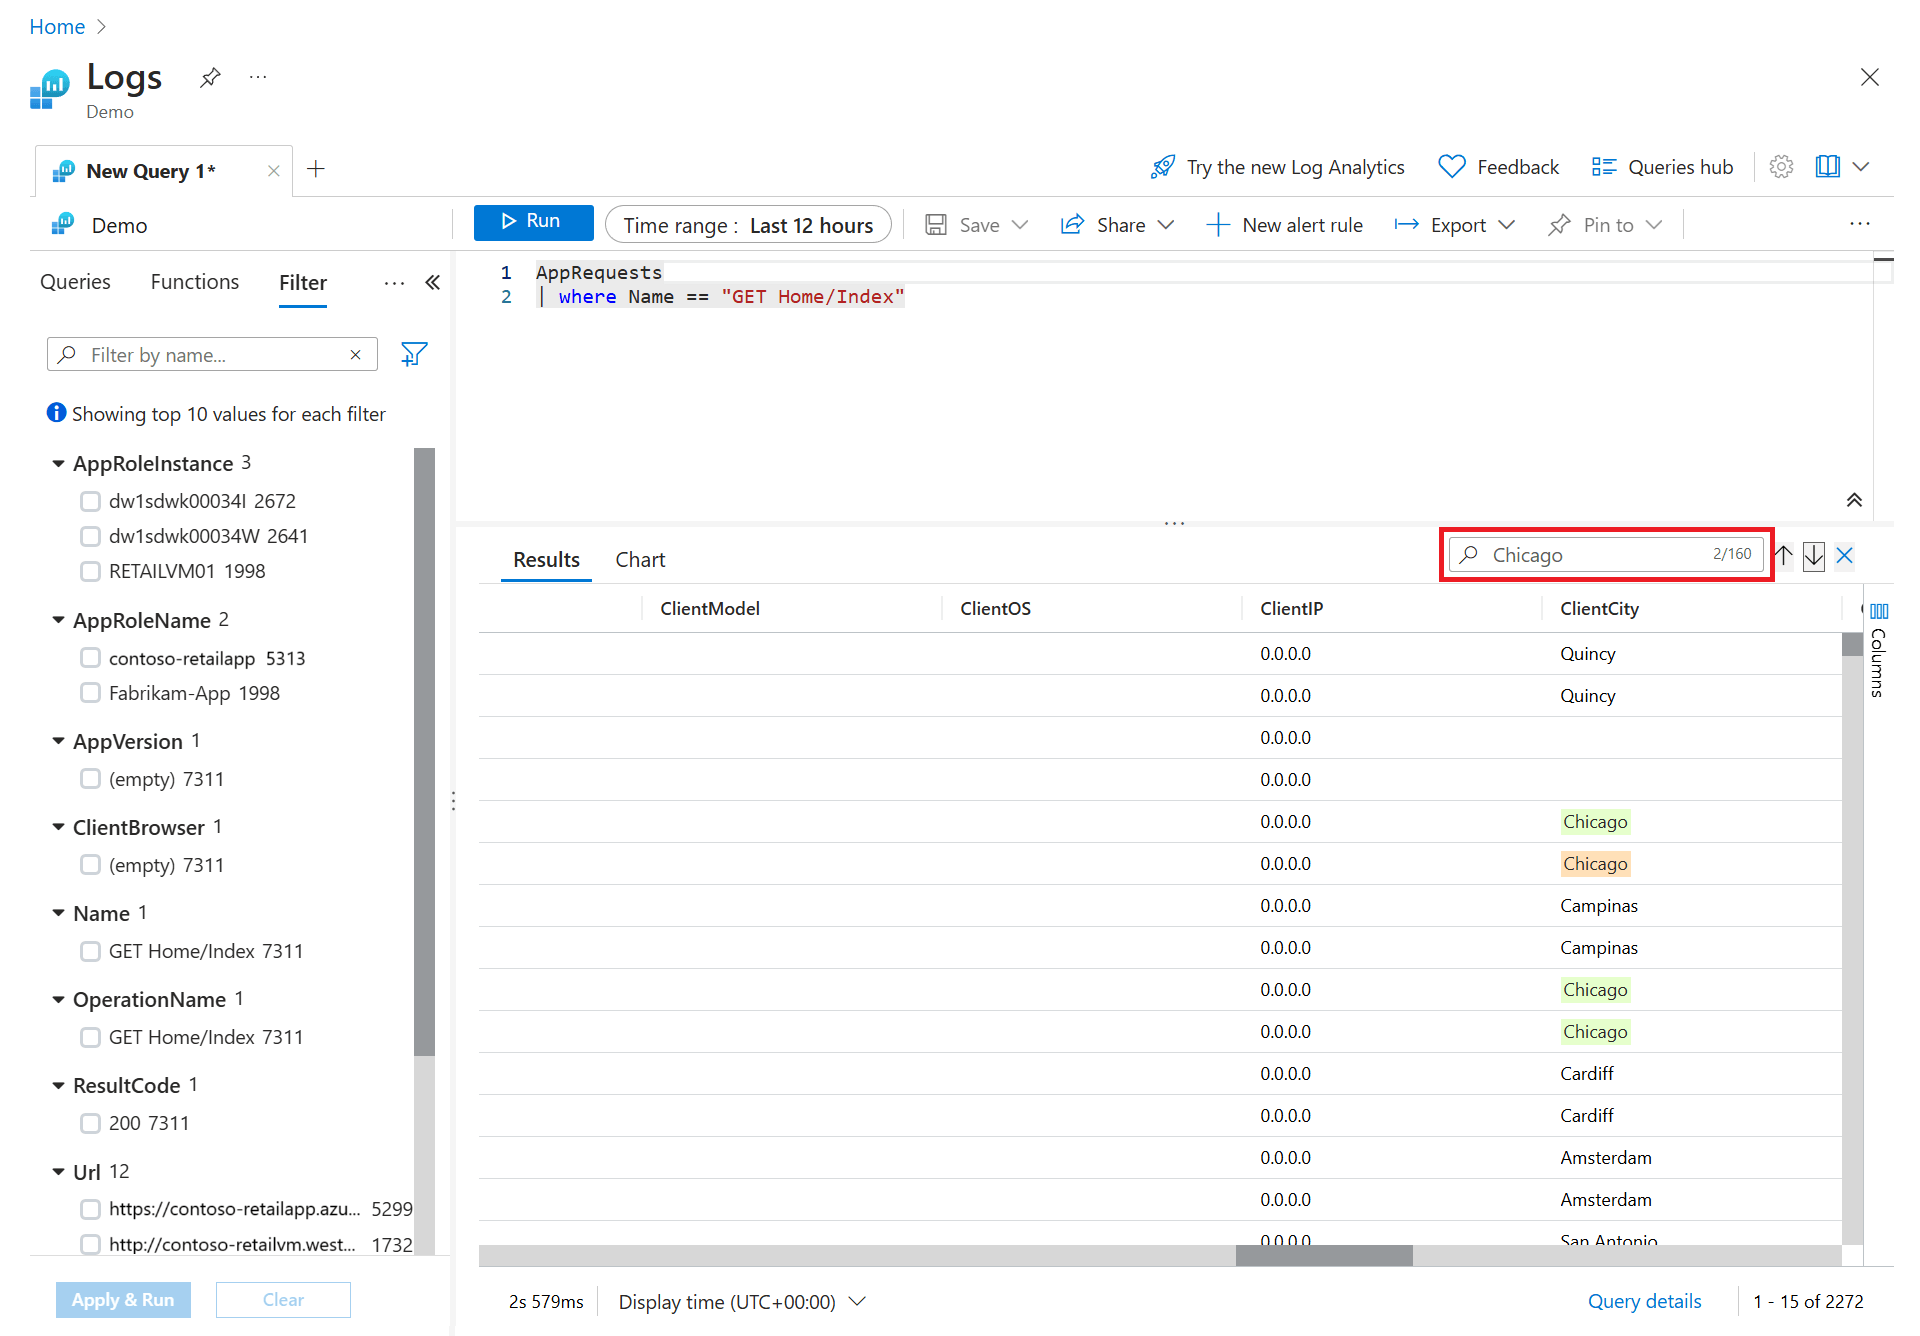Image resolution: width=1920 pixels, height=1336 pixels.
Task: Clear the Filter by name field
Action: tap(355, 355)
